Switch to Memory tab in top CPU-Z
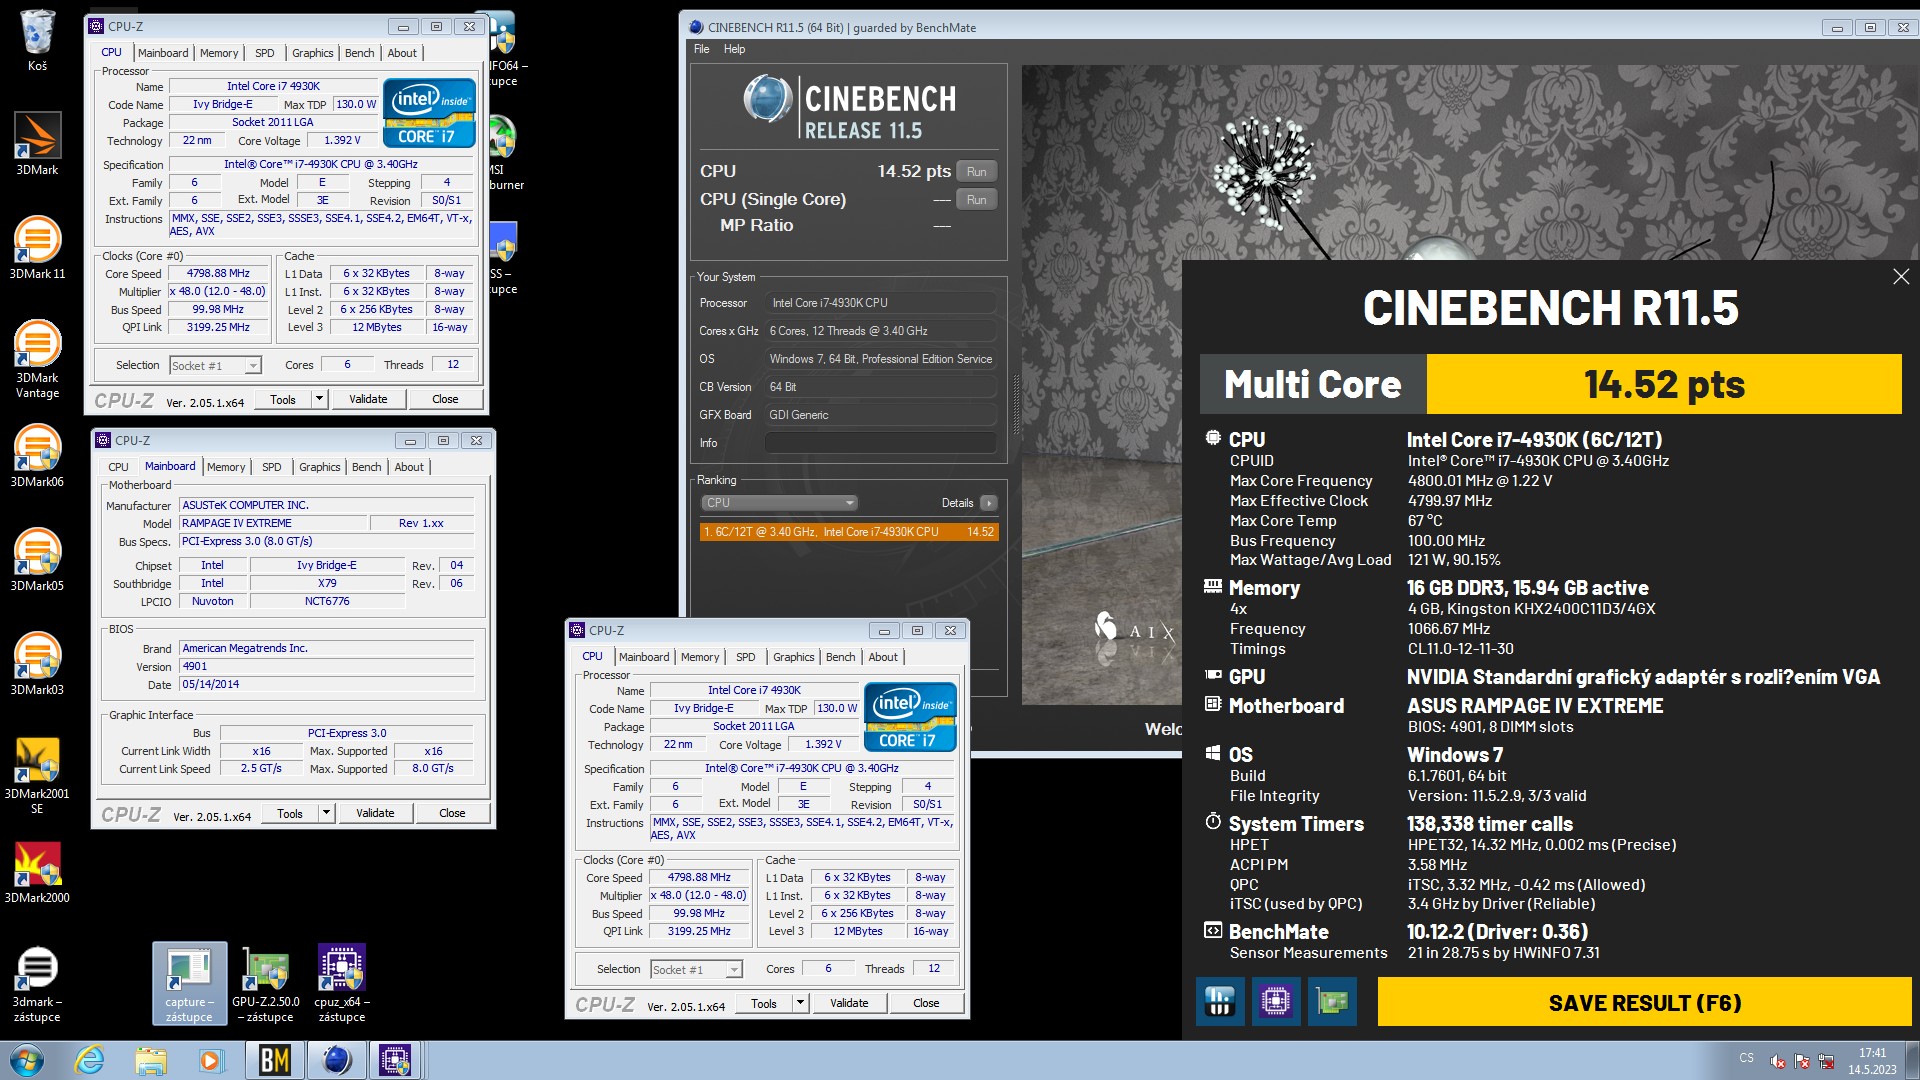 click(x=219, y=53)
